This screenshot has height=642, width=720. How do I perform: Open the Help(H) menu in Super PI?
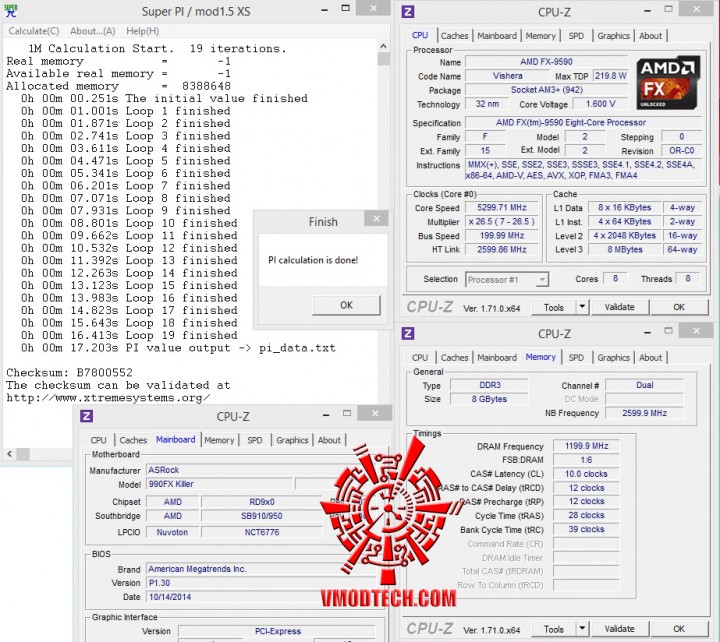(x=142, y=31)
